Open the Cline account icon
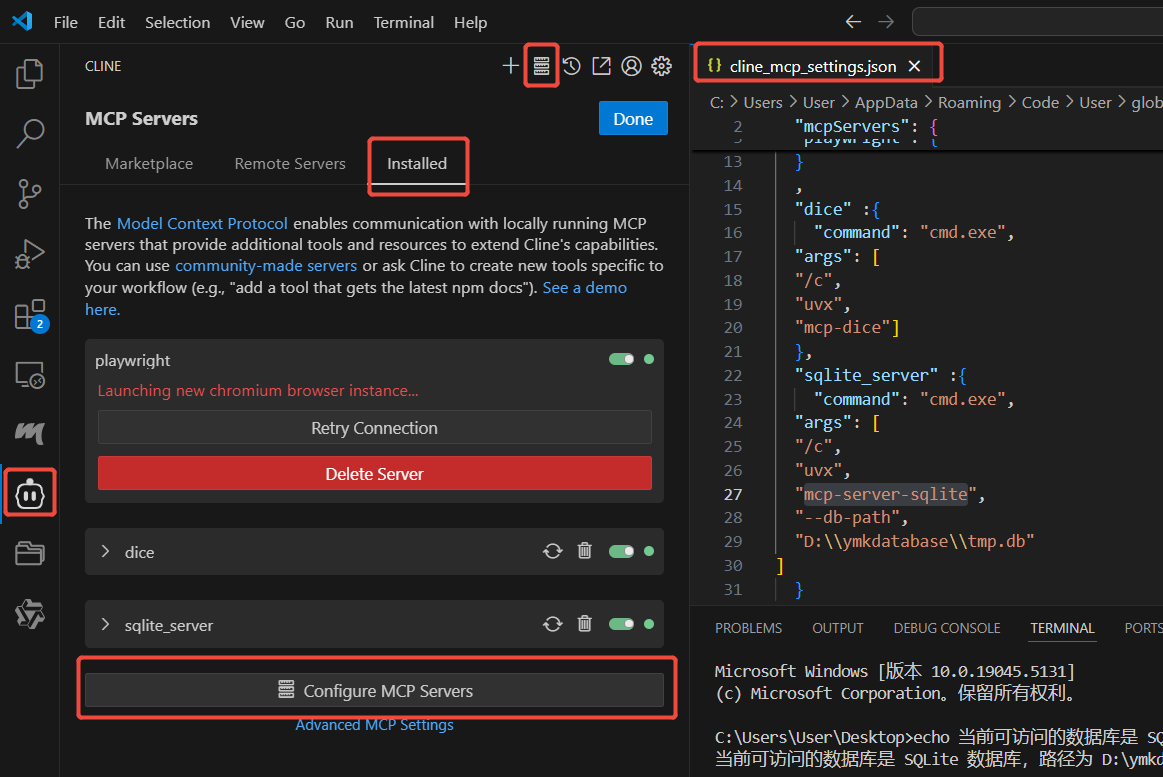The image size is (1163, 777). pyautogui.click(x=631, y=66)
